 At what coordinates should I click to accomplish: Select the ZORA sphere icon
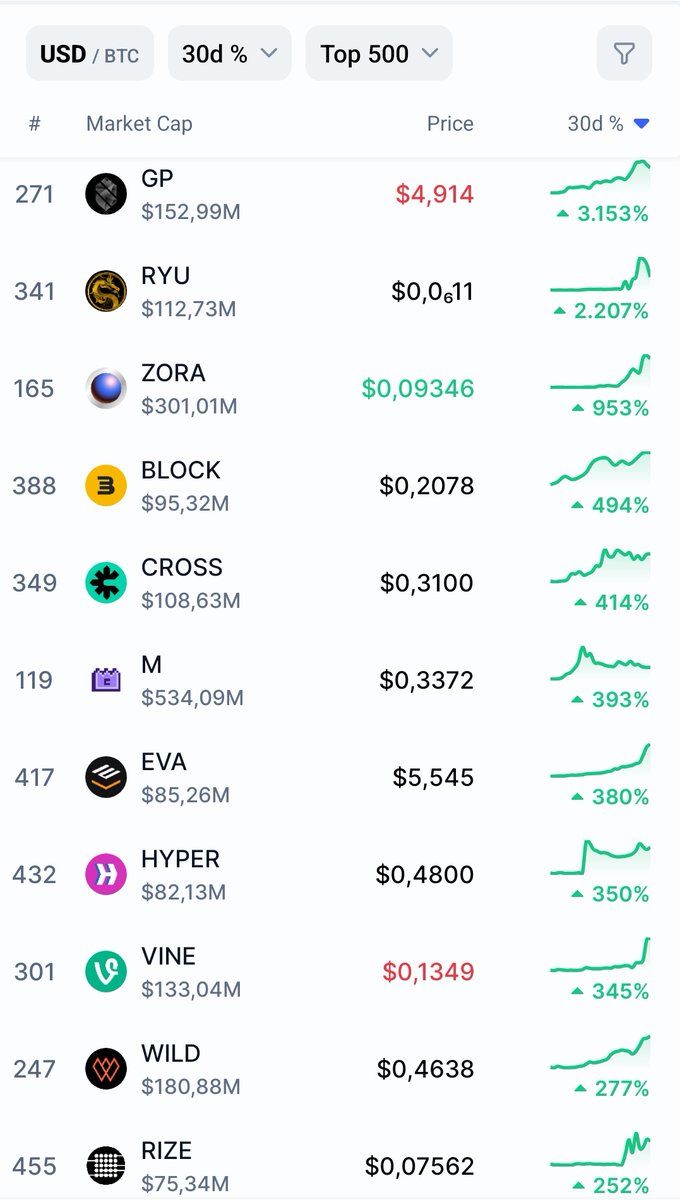tap(106, 388)
